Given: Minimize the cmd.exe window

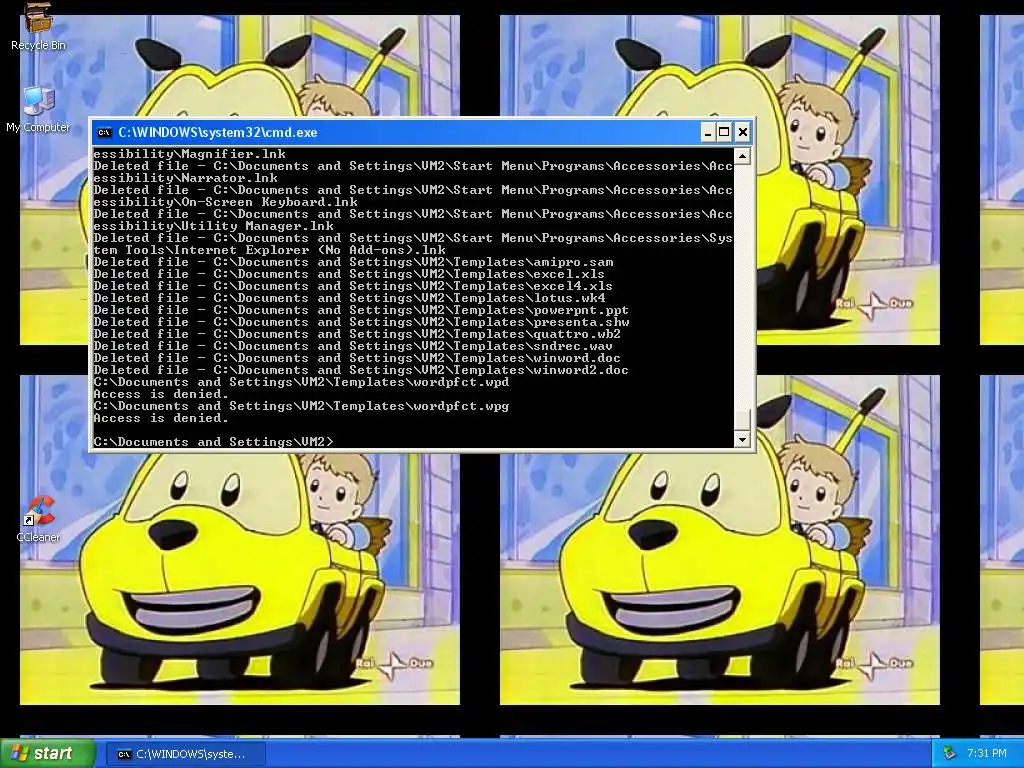Looking at the screenshot, I should pyautogui.click(x=708, y=133).
